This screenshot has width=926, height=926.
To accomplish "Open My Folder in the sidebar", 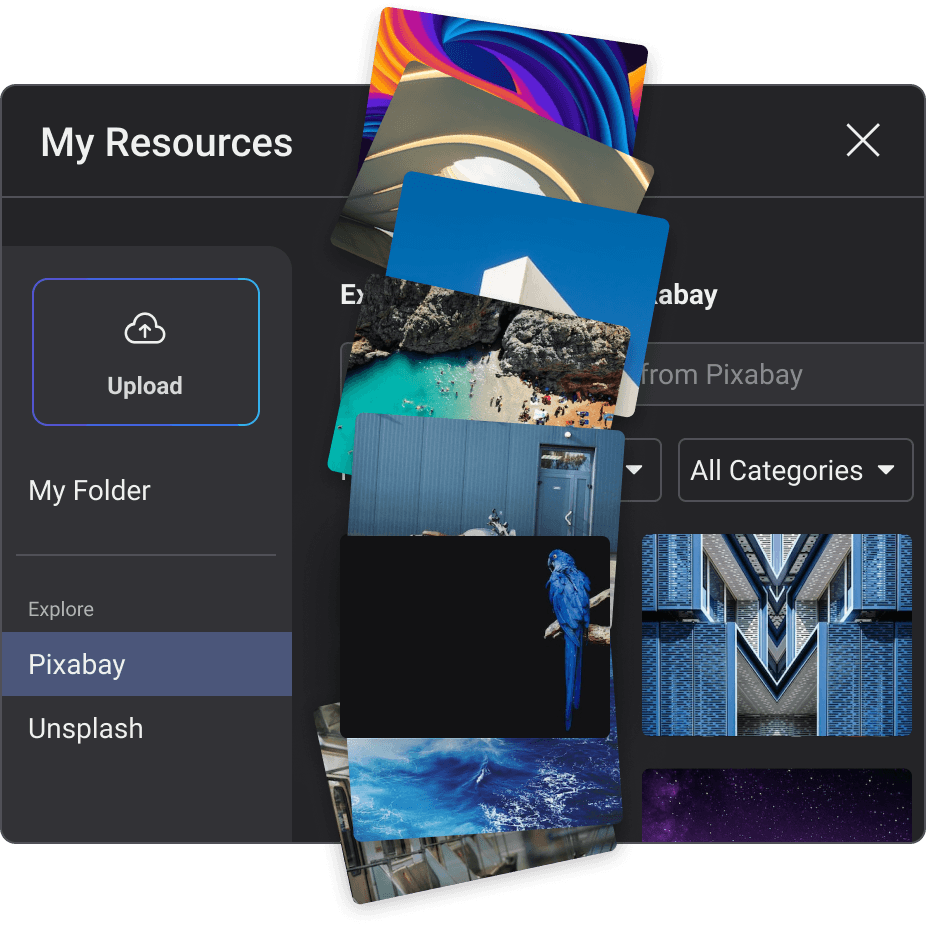I will tap(90, 491).
